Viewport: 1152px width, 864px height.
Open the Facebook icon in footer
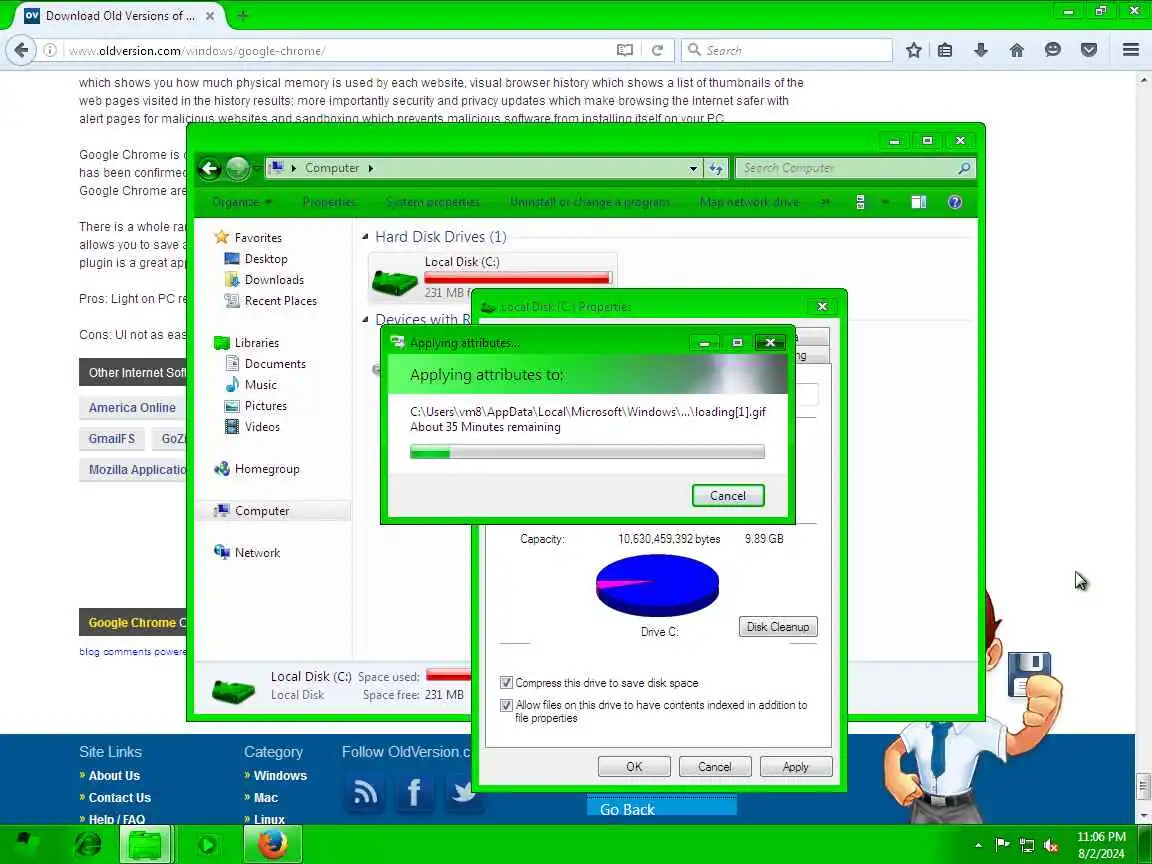414,792
